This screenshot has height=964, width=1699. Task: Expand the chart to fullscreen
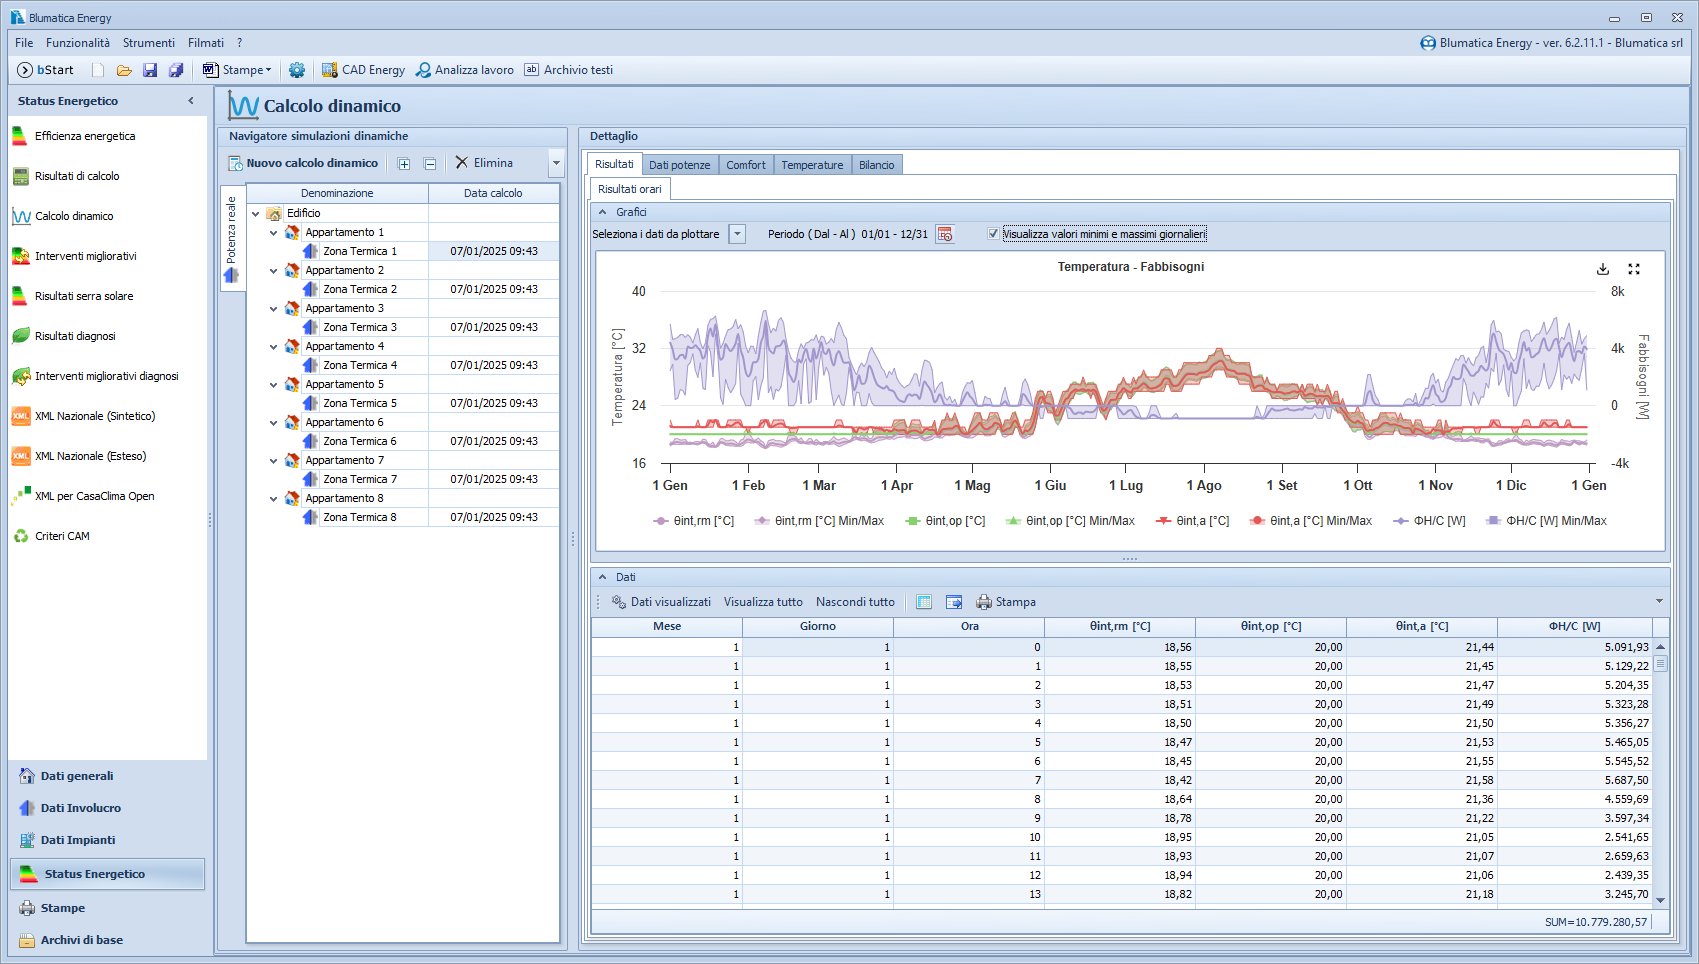[1634, 269]
